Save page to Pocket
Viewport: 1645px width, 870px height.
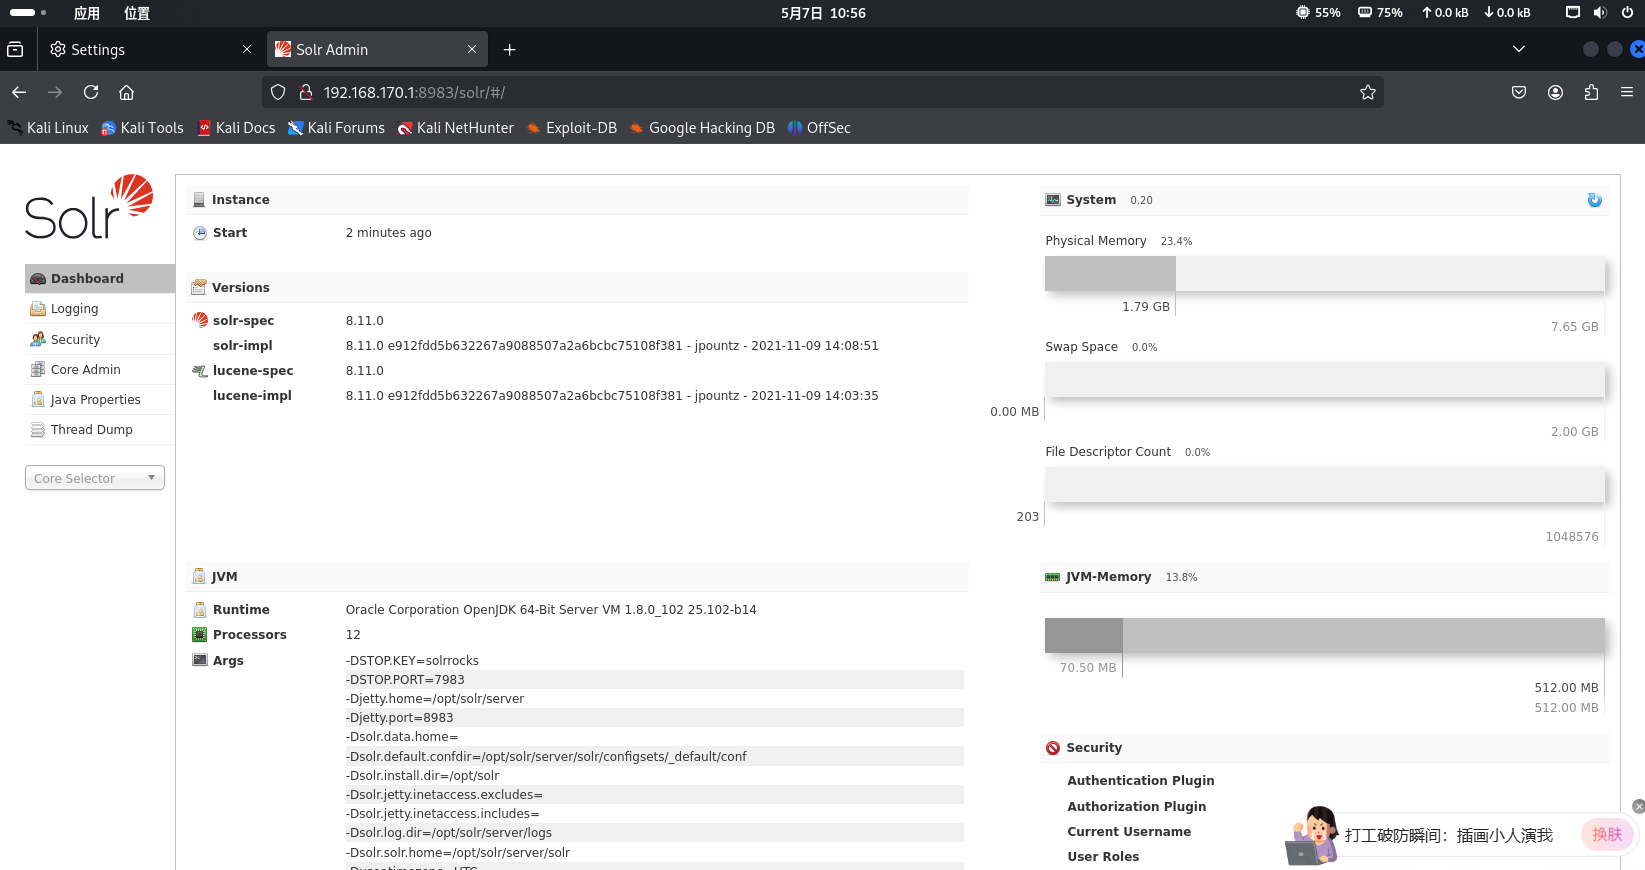(1519, 92)
